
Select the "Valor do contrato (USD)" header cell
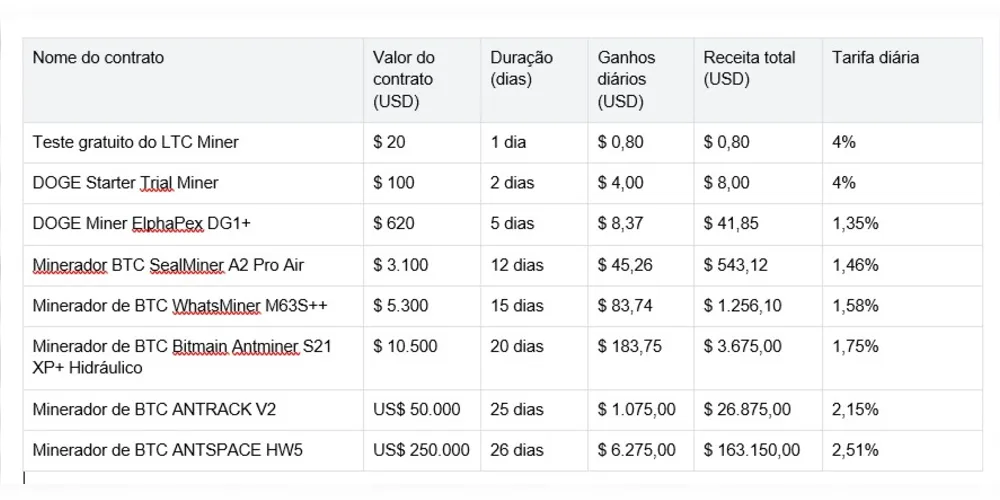[x=404, y=80]
